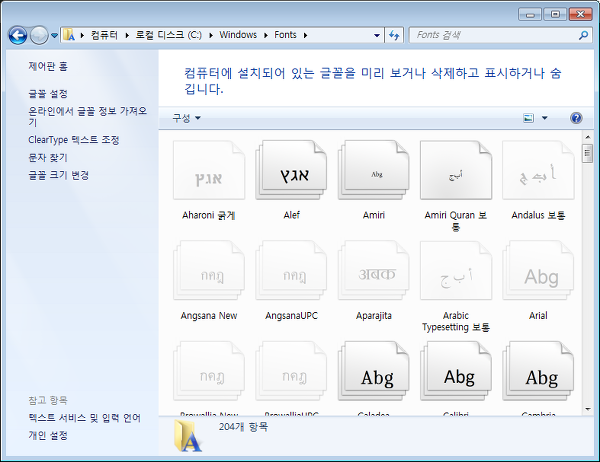Select the Aharoni bold font icon
This screenshot has height=462, width=600.
click(x=209, y=170)
